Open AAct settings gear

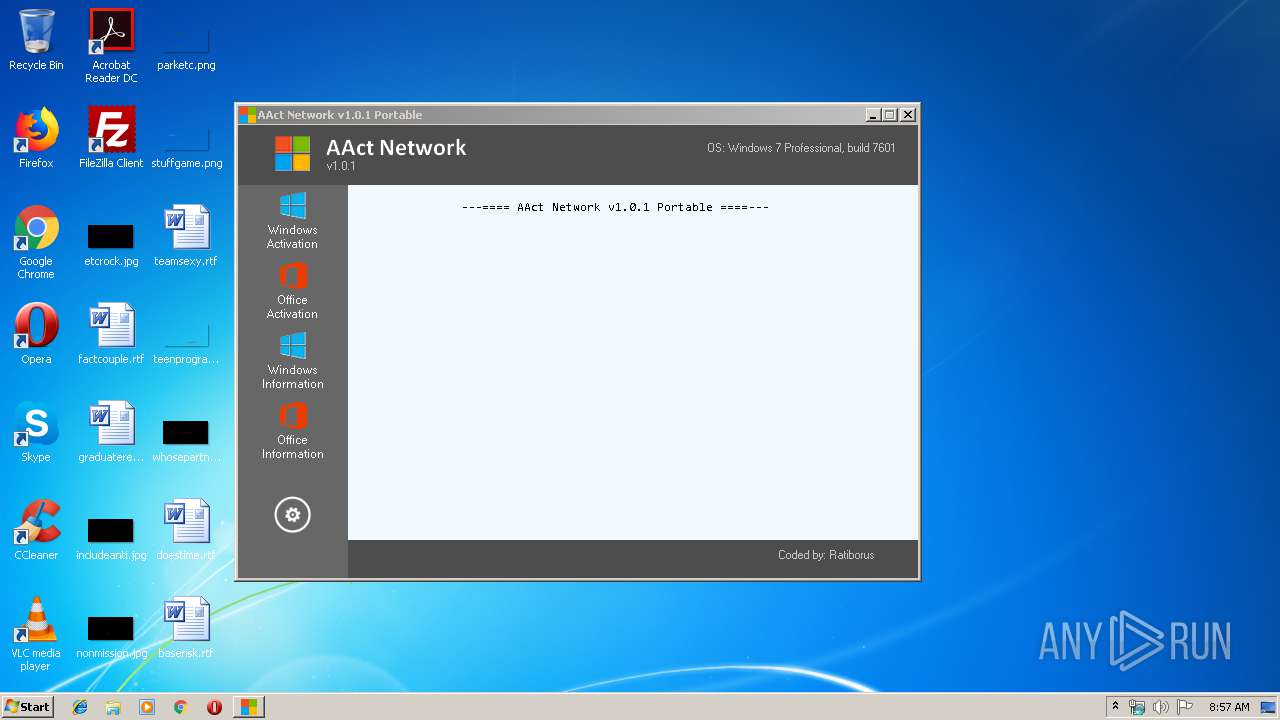[292, 515]
